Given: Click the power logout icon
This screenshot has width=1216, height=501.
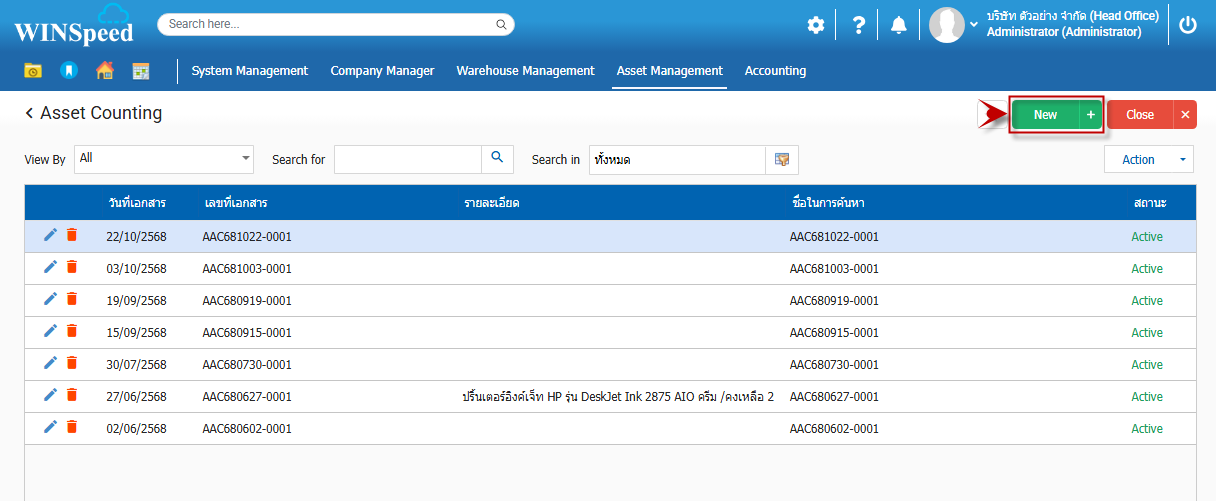Looking at the screenshot, I should pyautogui.click(x=1188, y=25).
